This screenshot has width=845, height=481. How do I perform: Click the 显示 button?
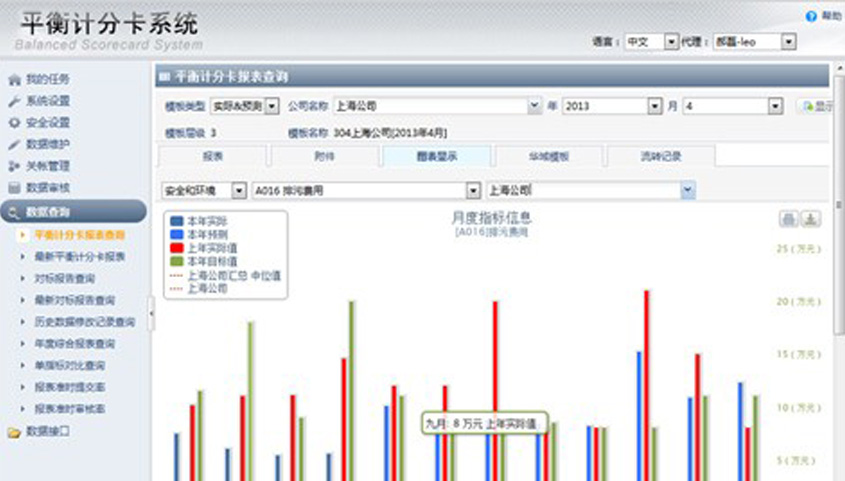(818, 106)
